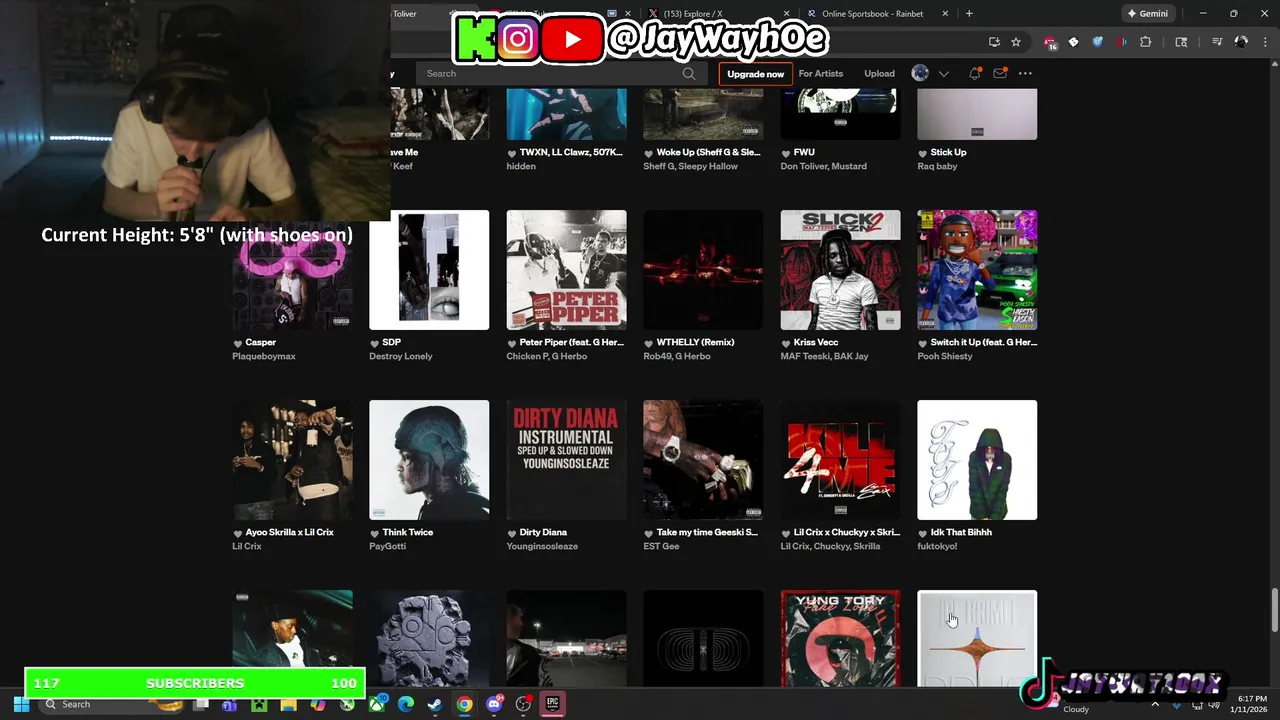The image size is (1280, 720).
Task: Click the page vertical scrollbar thumb
Action: pos(1274,610)
